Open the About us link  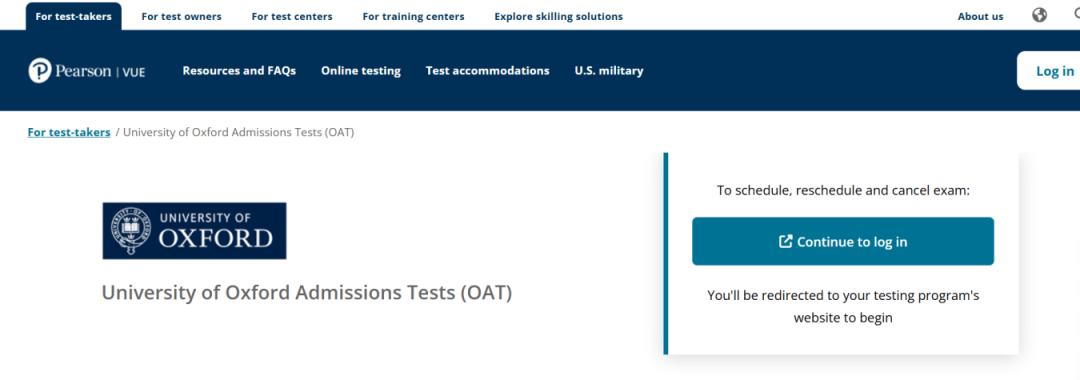pyautogui.click(x=980, y=17)
